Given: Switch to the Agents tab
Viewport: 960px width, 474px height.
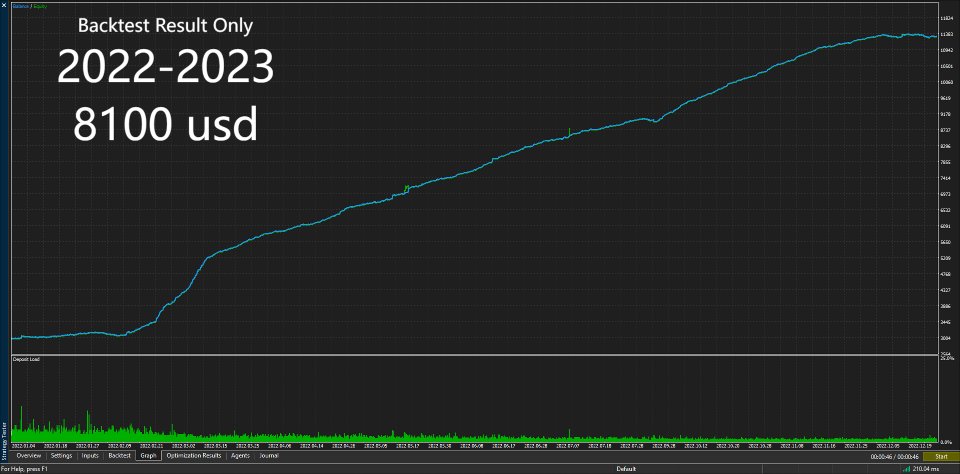Looking at the screenshot, I should [240, 456].
